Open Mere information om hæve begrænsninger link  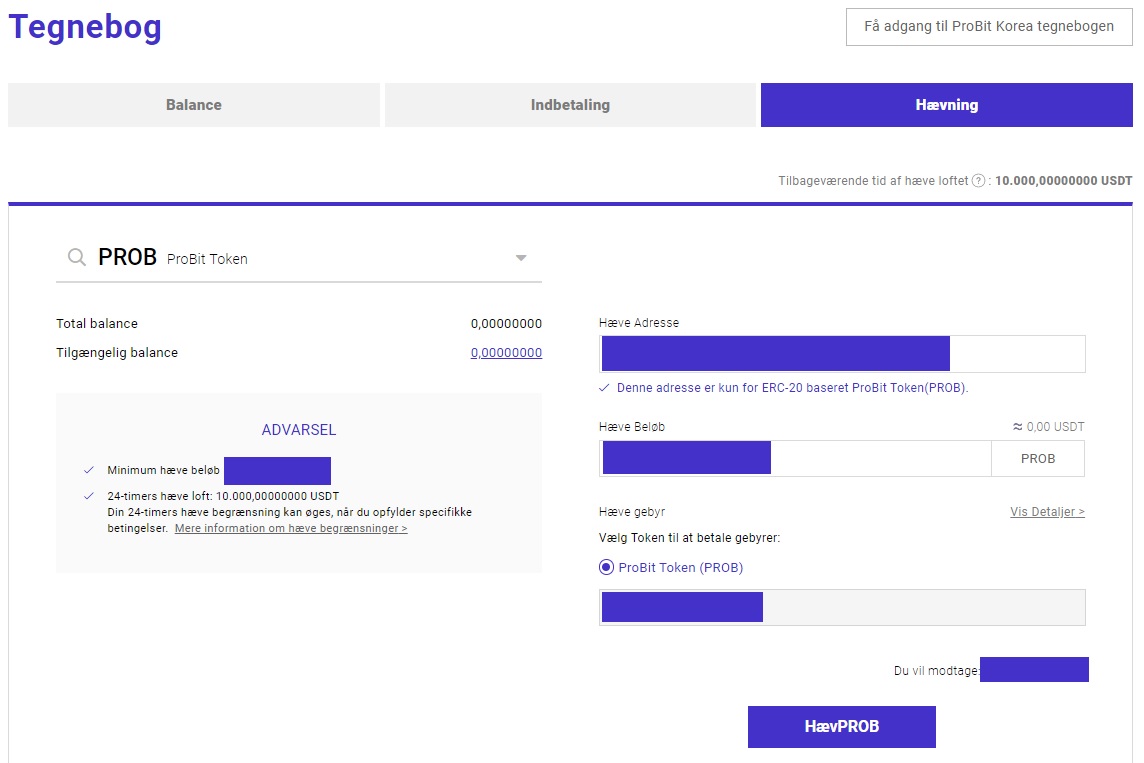[x=291, y=528]
